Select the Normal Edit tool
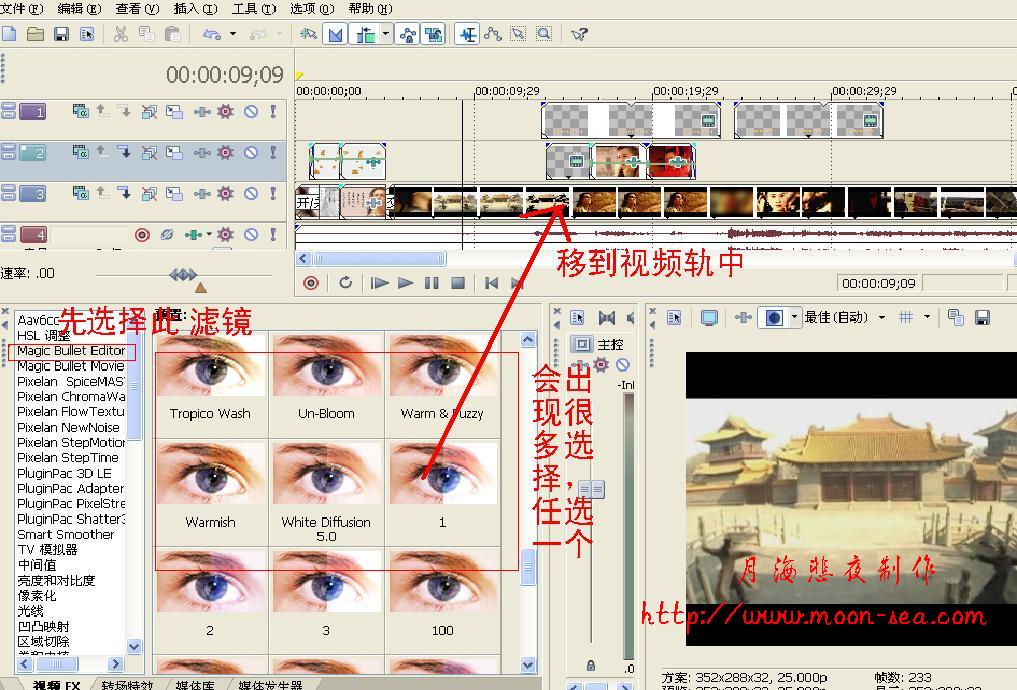 click(x=467, y=34)
